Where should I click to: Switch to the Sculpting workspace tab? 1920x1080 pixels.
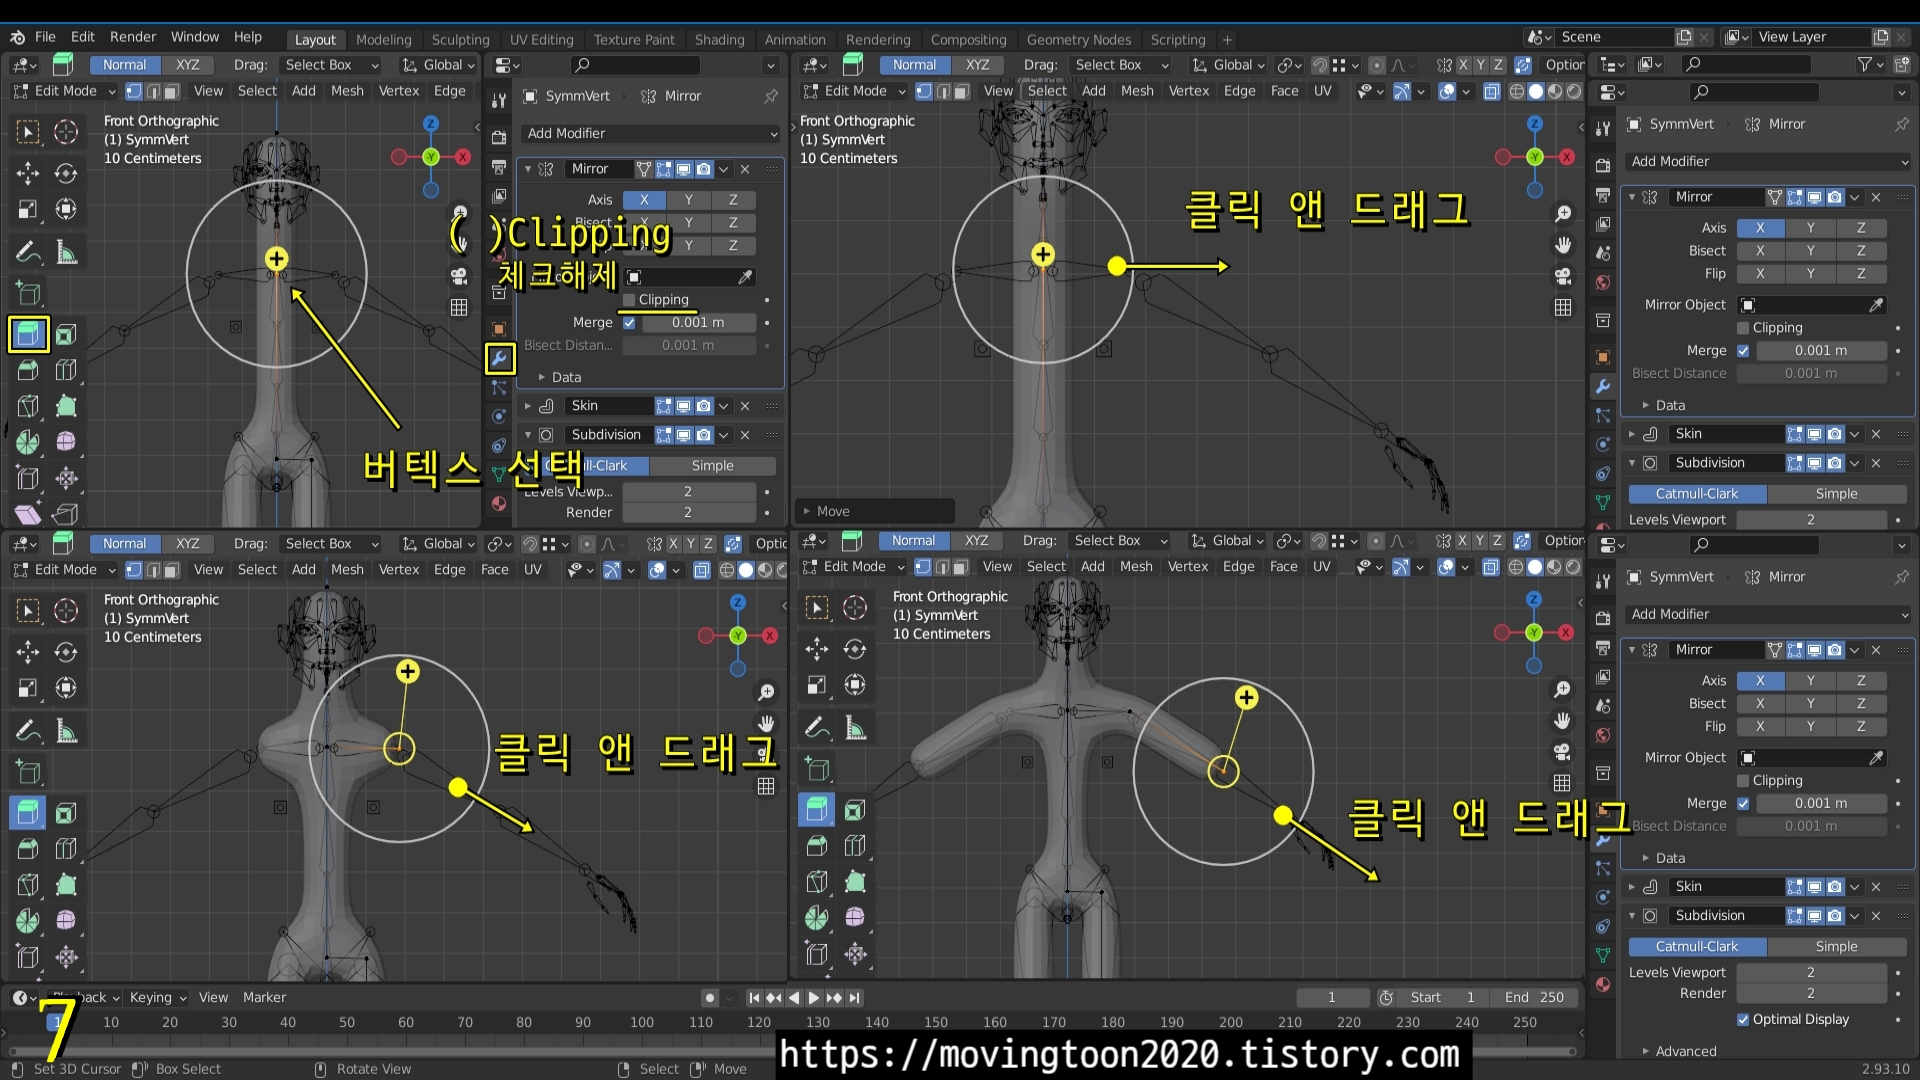tap(460, 40)
